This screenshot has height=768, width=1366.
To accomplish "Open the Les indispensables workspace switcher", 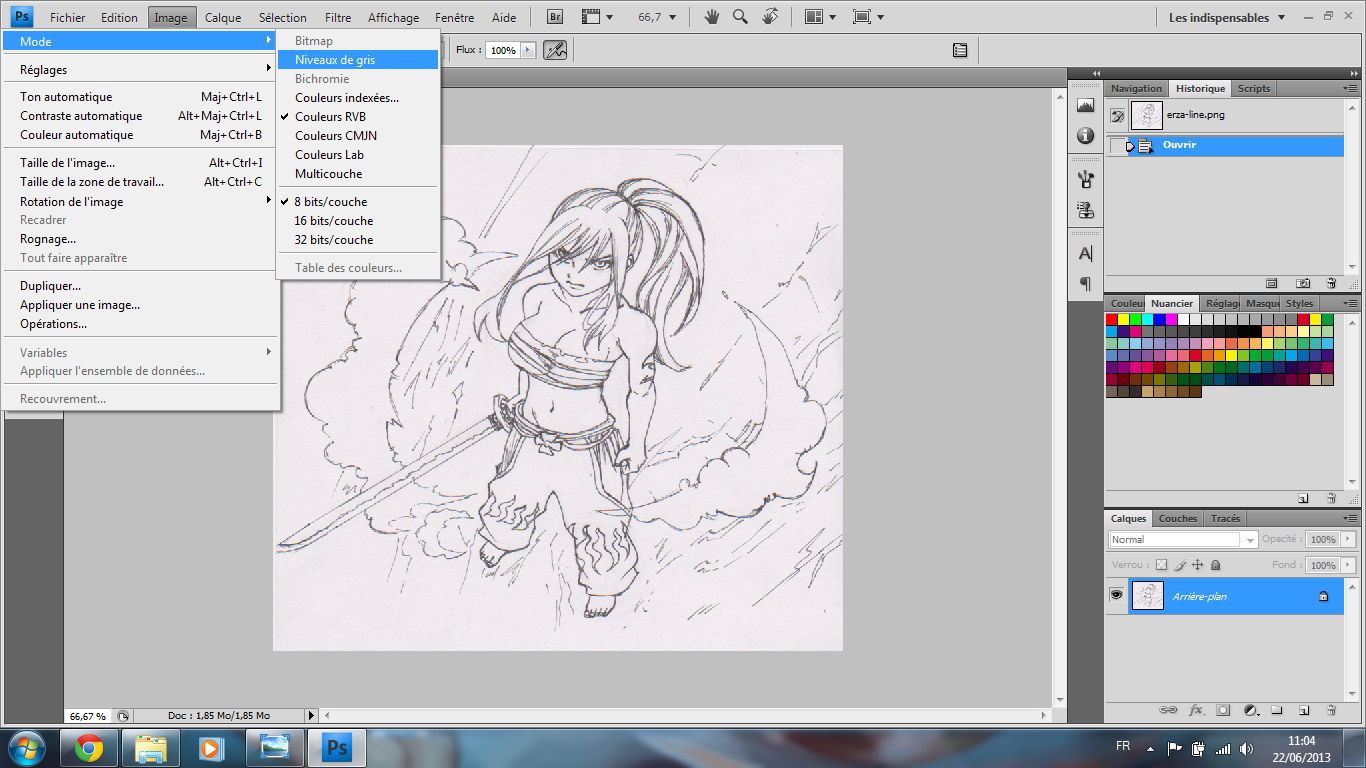I will 1225,17.
